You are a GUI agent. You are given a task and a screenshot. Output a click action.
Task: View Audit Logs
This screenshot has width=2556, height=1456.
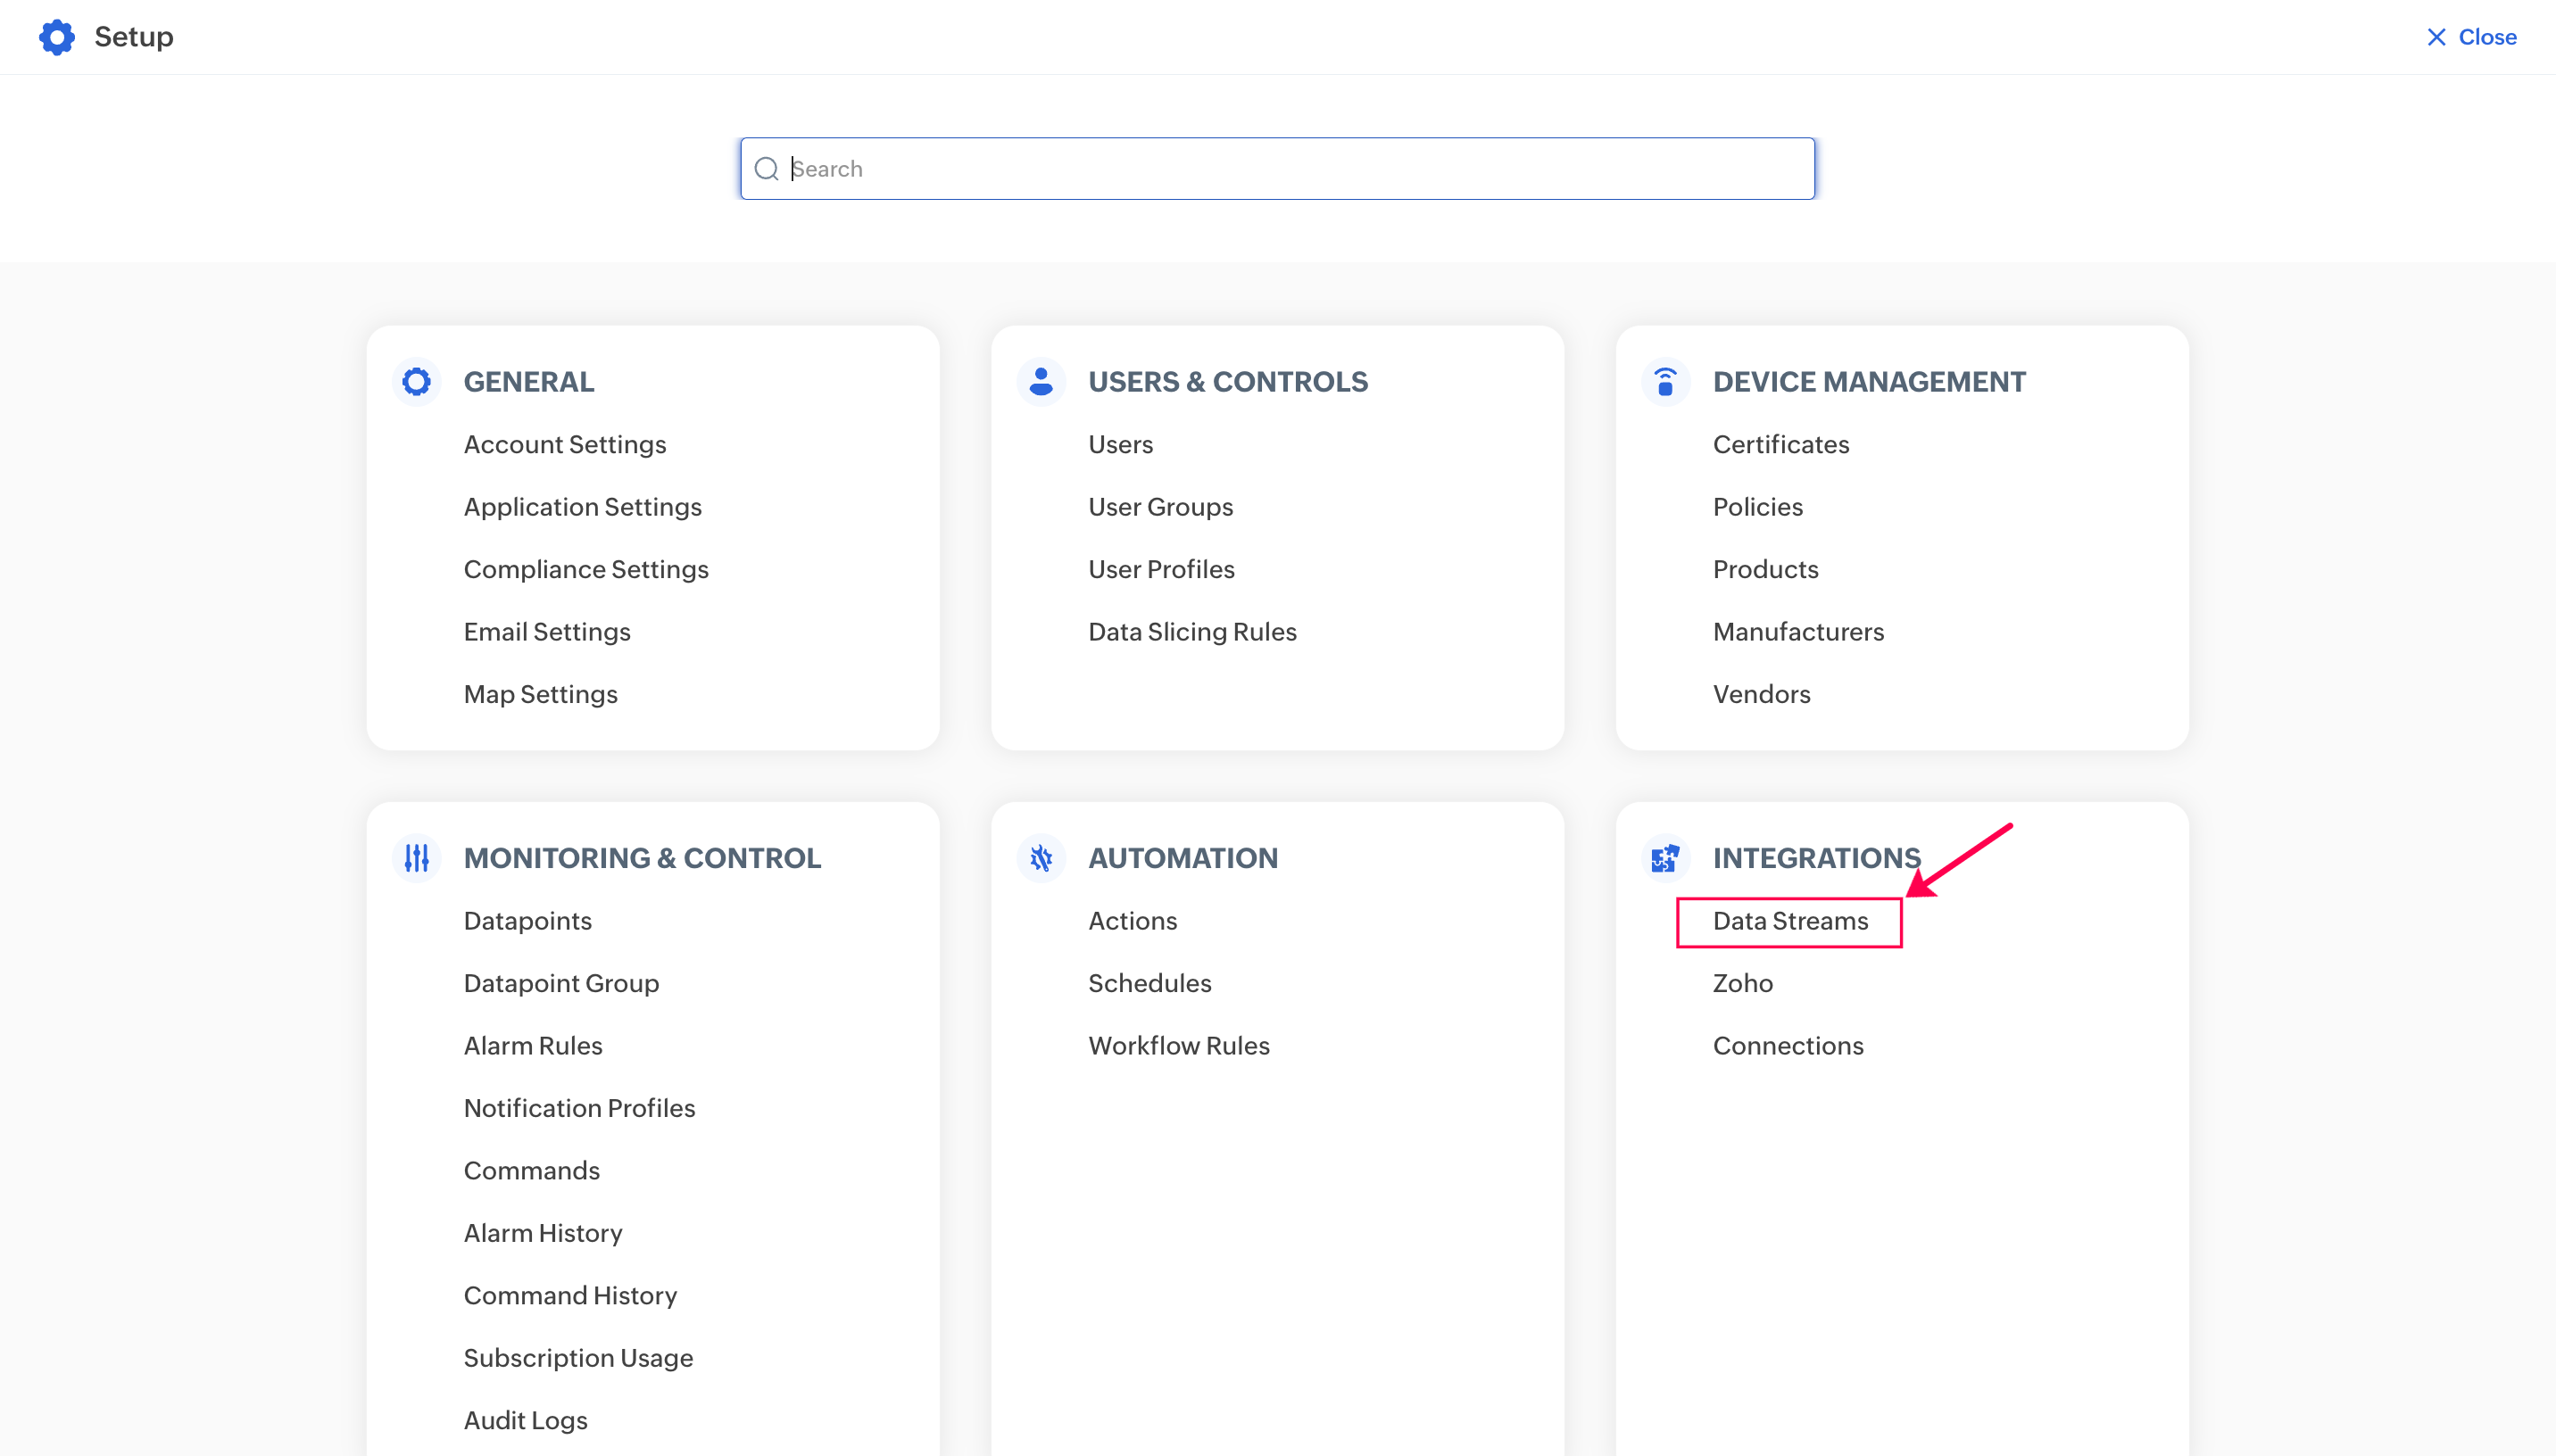click(x=525, y=1420)
